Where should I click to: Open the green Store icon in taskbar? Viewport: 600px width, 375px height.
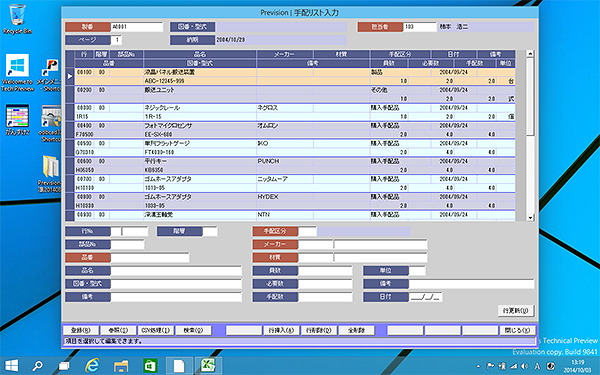pyautogui.click(x=150, y=365)
